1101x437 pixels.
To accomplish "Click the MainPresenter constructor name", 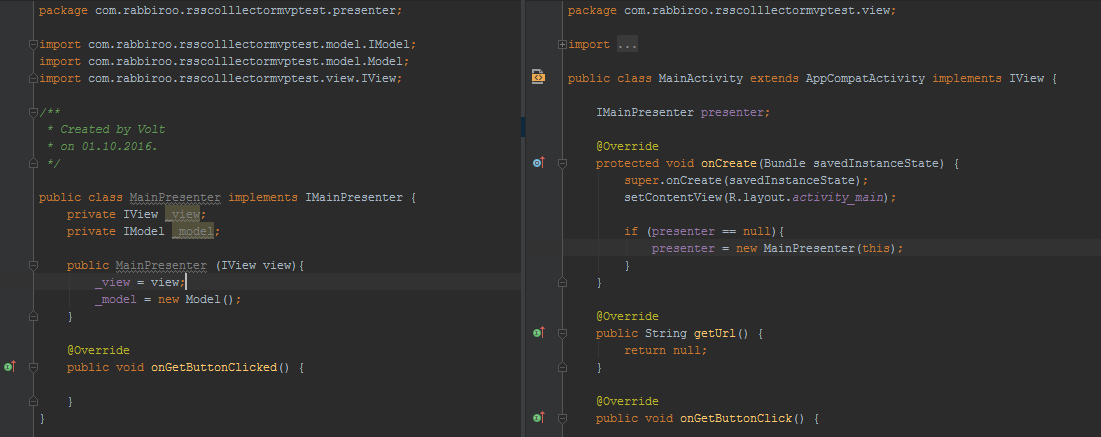I will (161, 265).
